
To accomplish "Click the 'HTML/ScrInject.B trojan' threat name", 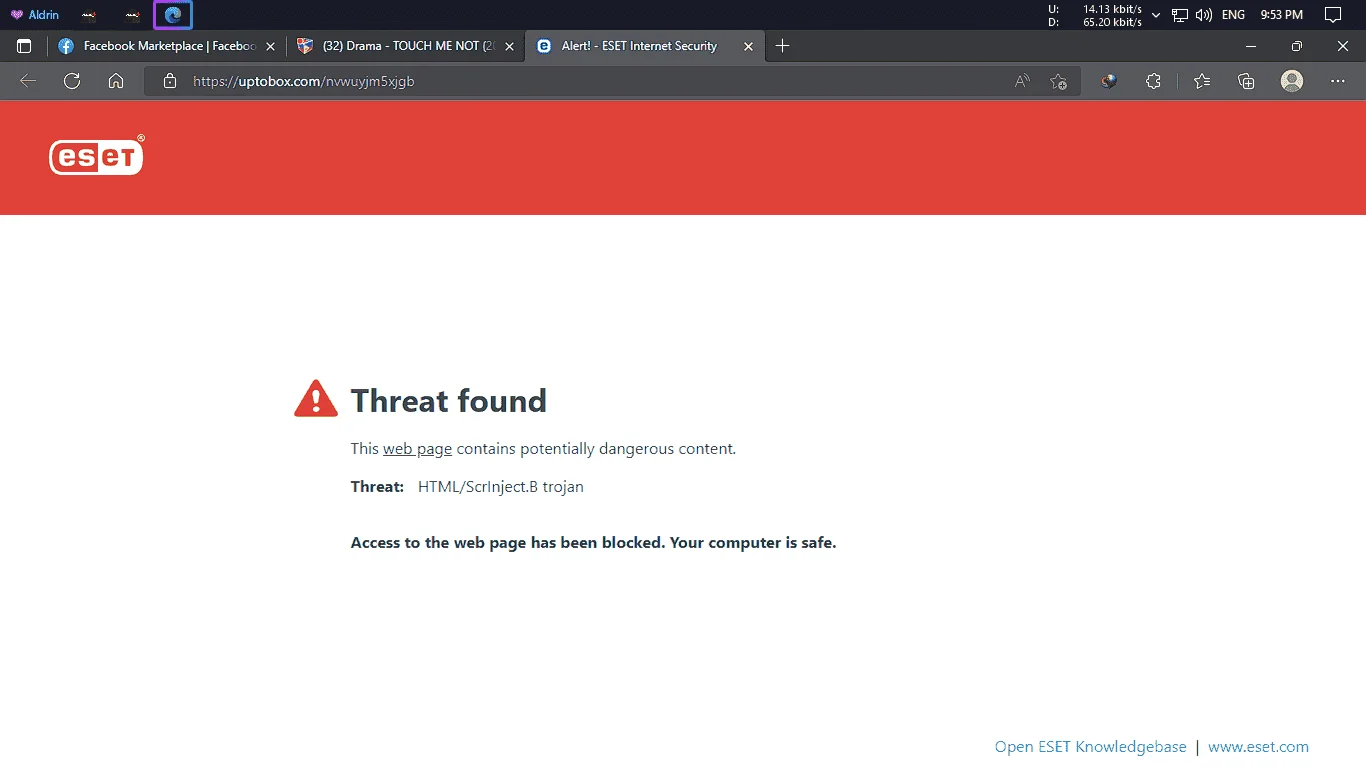I will pyautogui.click(x=500, y=487).
